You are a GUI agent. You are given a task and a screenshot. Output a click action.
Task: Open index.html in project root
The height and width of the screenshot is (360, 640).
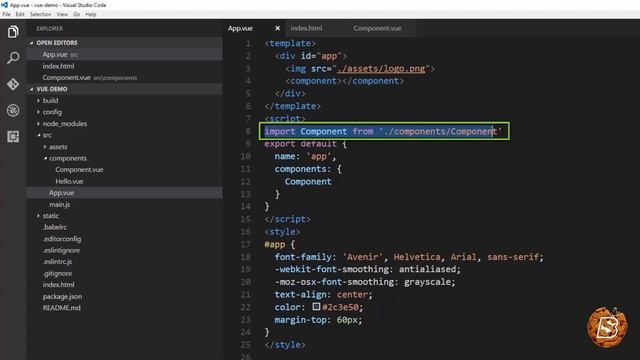pyautogui.click(x=58, y=285)
